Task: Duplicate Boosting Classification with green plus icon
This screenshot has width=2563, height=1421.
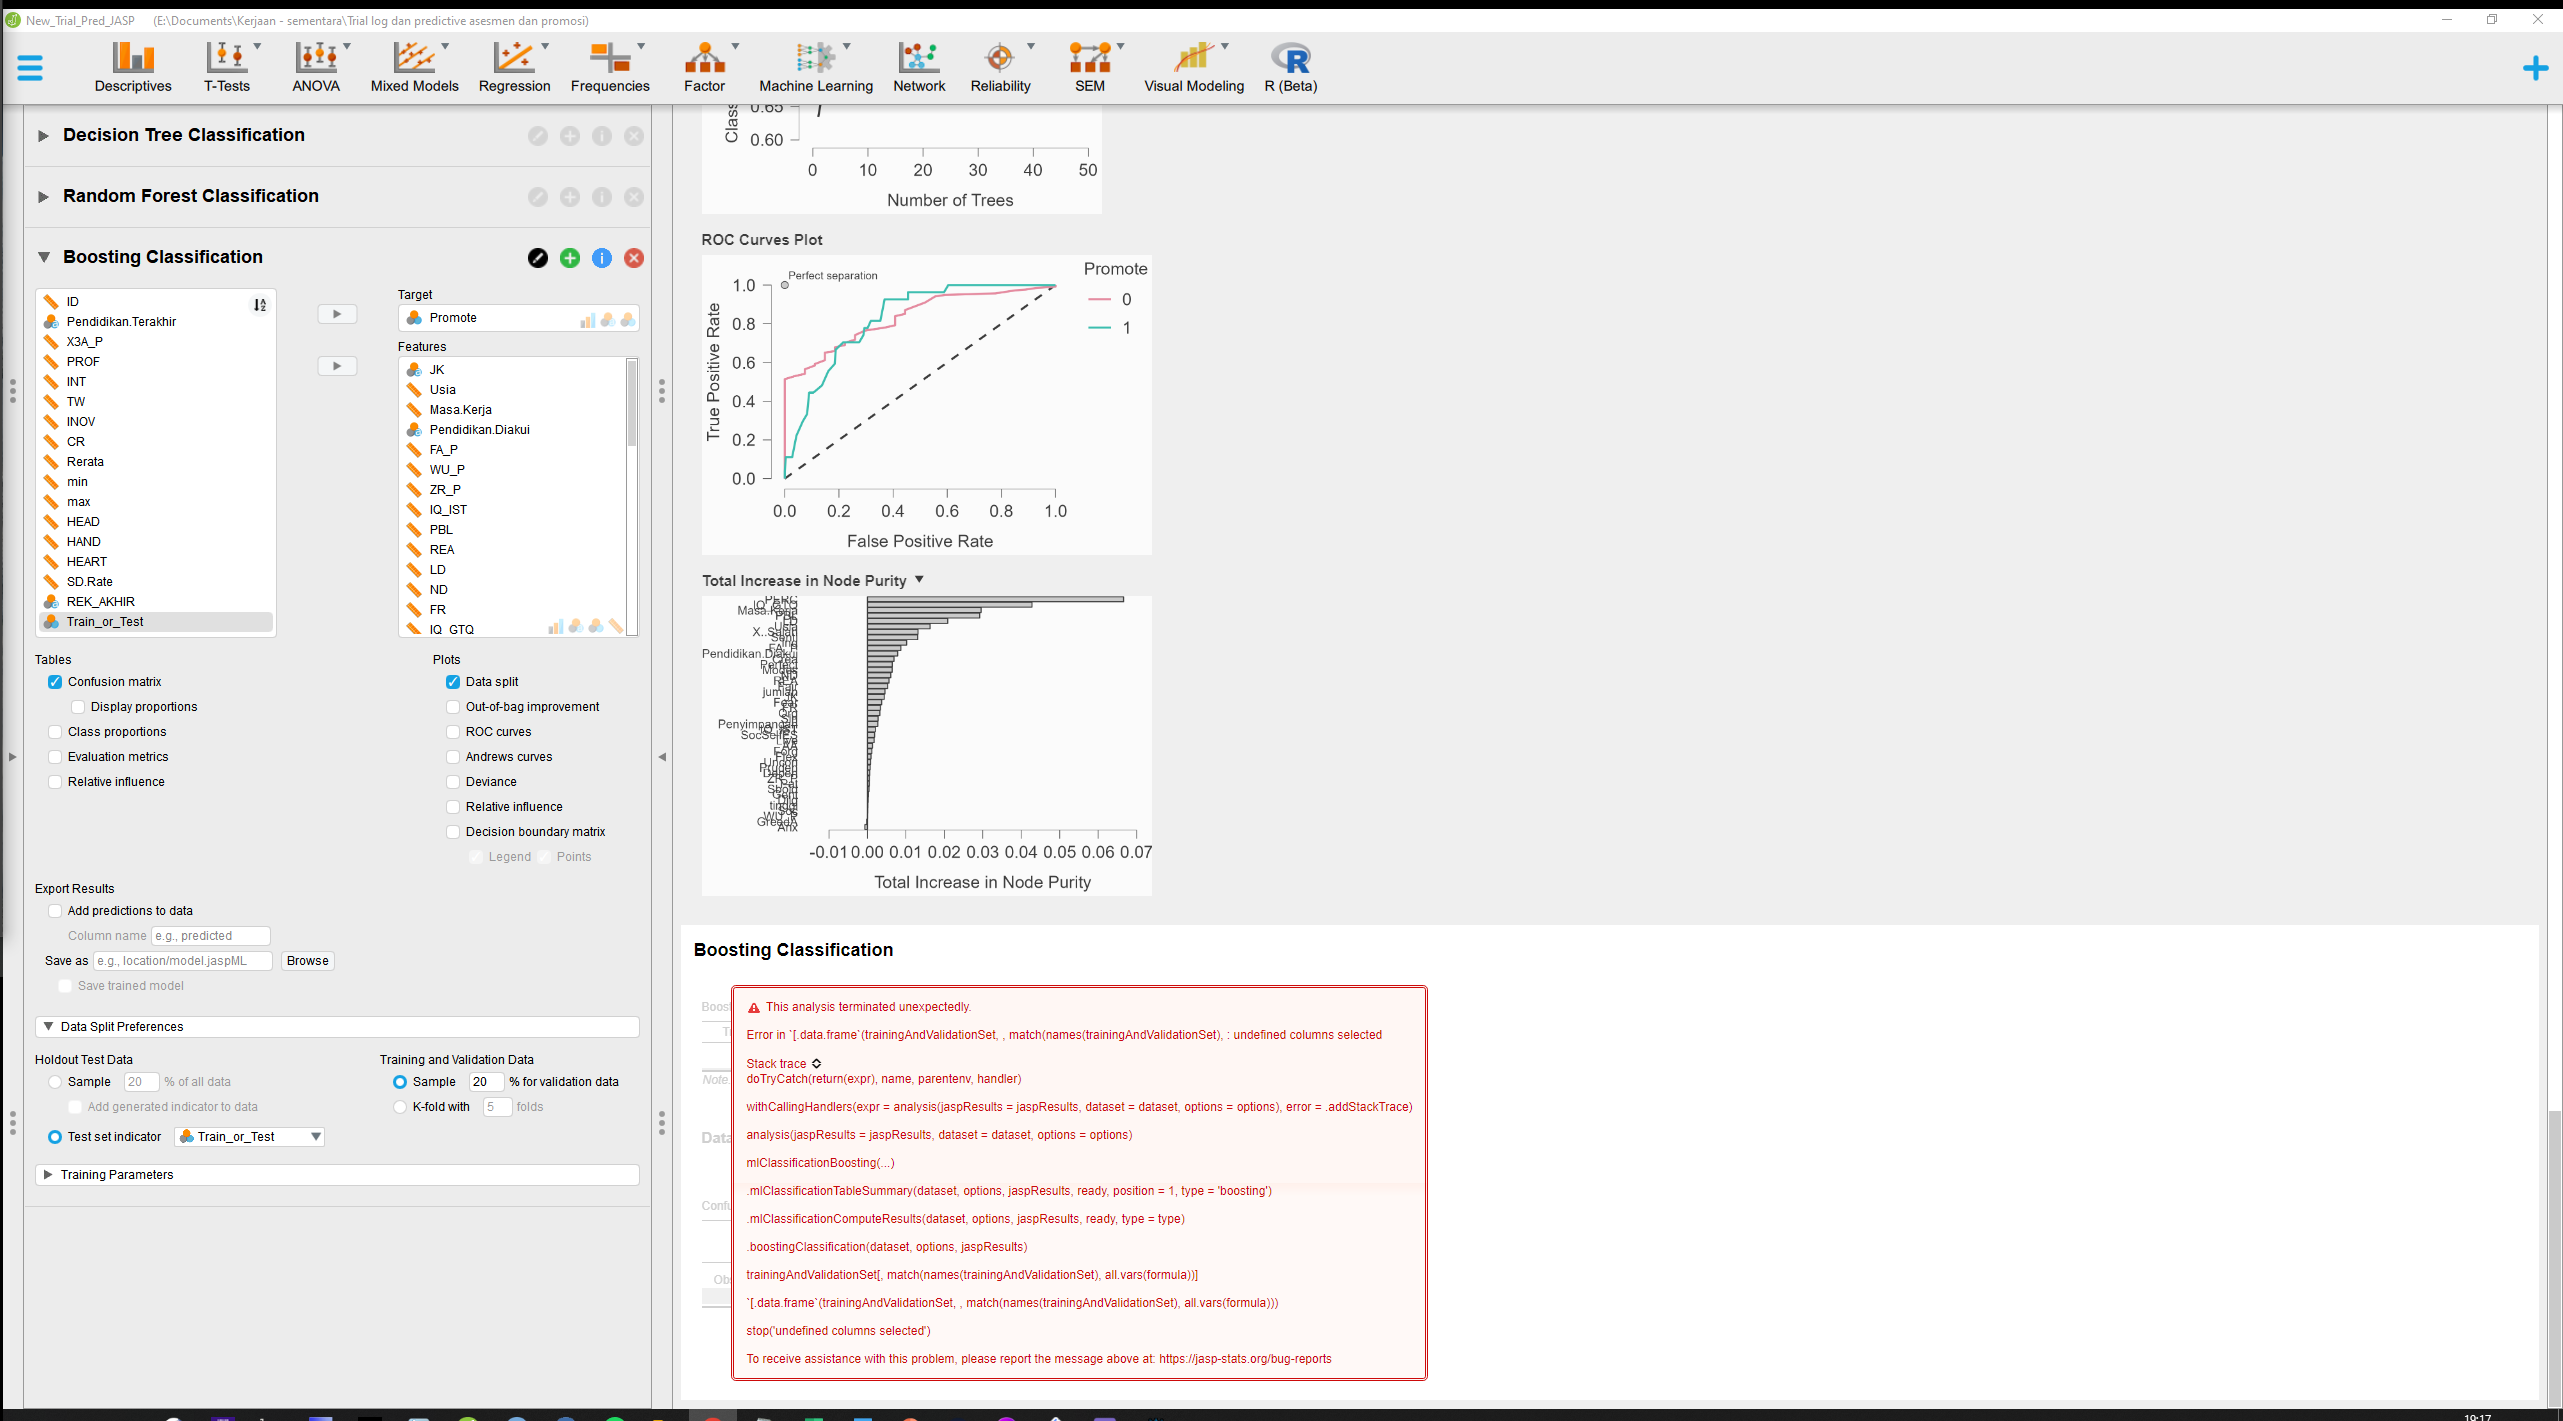Action: pyautogui.click(x=570, y=258)
